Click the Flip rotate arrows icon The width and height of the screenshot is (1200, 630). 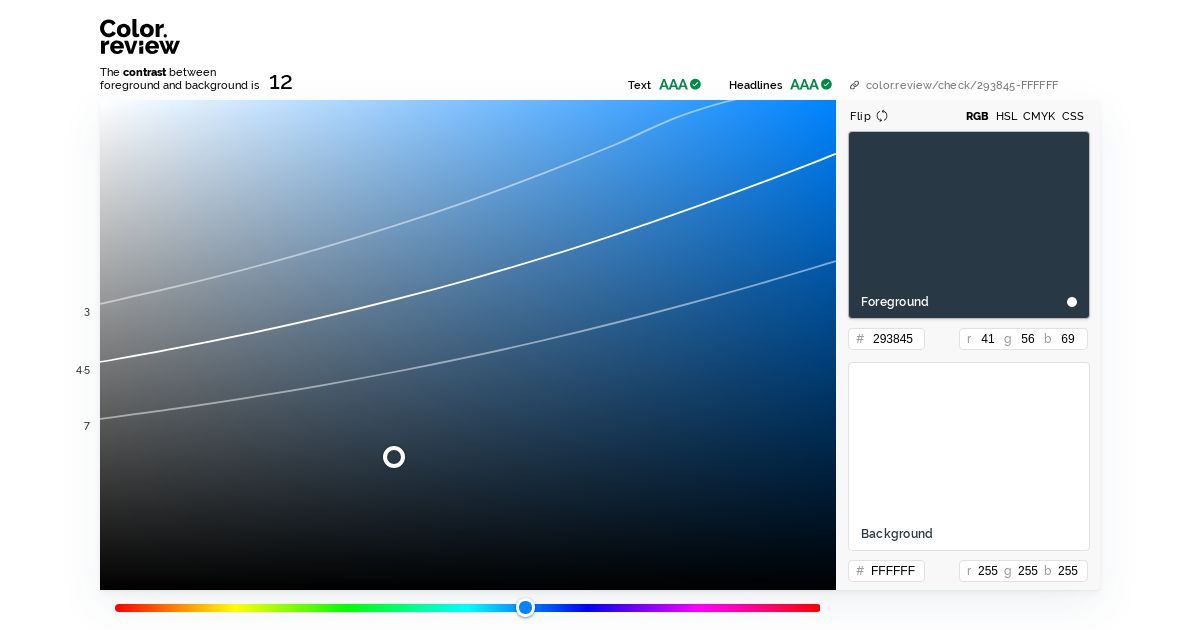coord(882,116)
